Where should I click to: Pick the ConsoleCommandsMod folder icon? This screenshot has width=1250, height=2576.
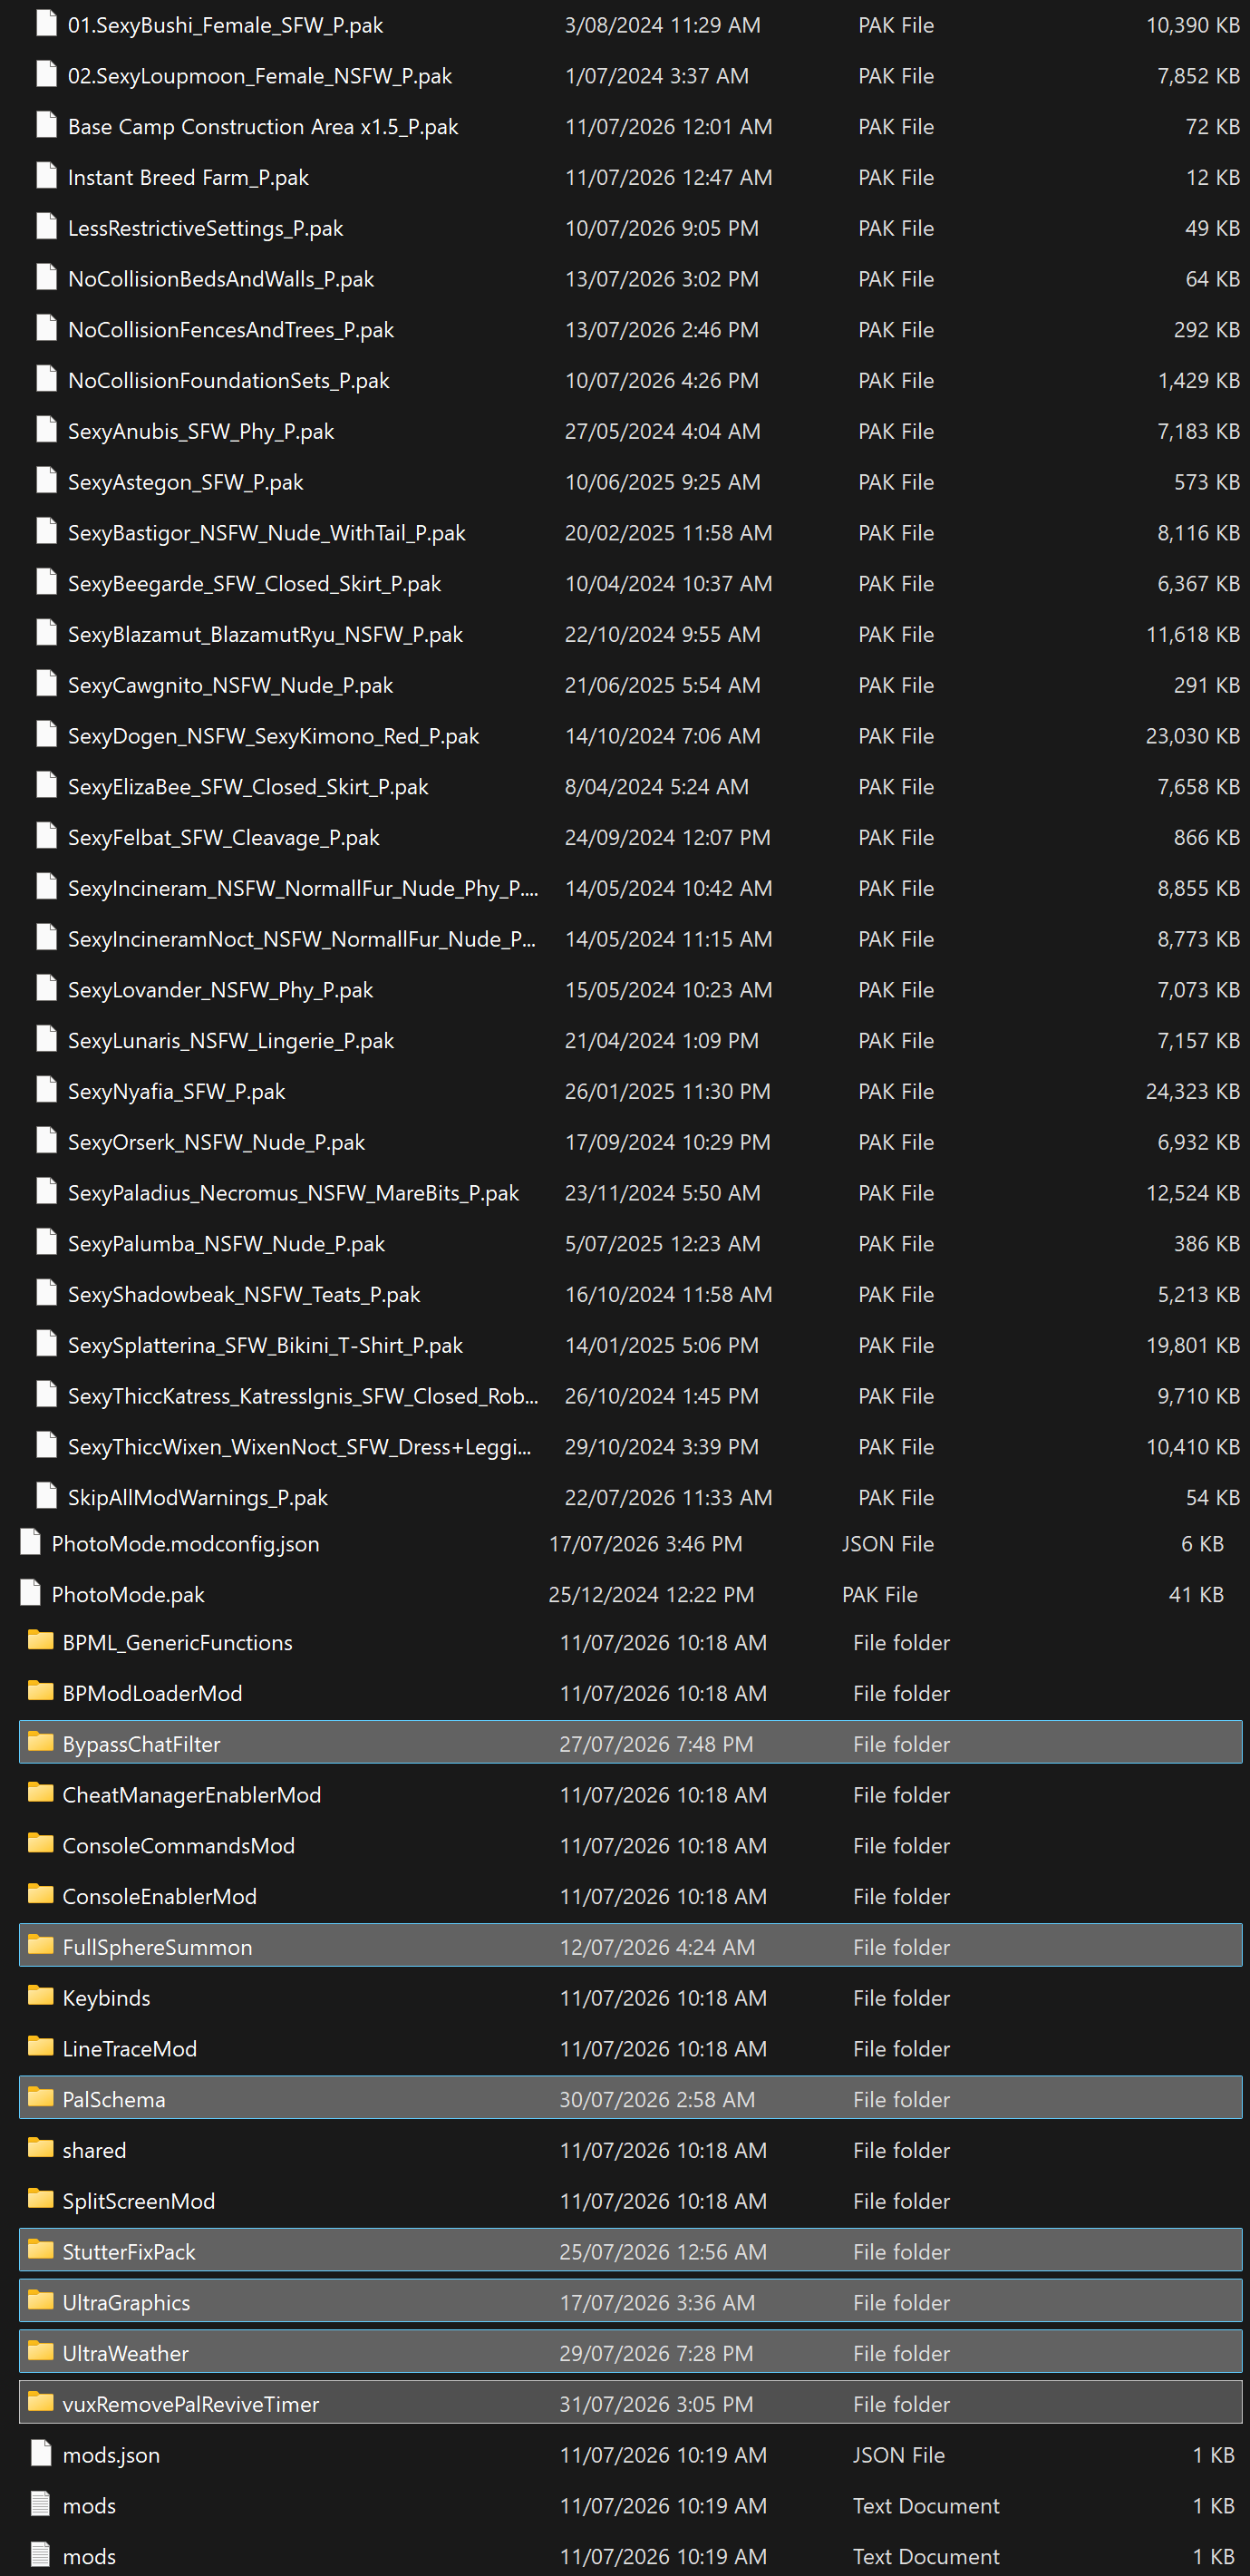pyautogui.click(x=41, y=1844)
